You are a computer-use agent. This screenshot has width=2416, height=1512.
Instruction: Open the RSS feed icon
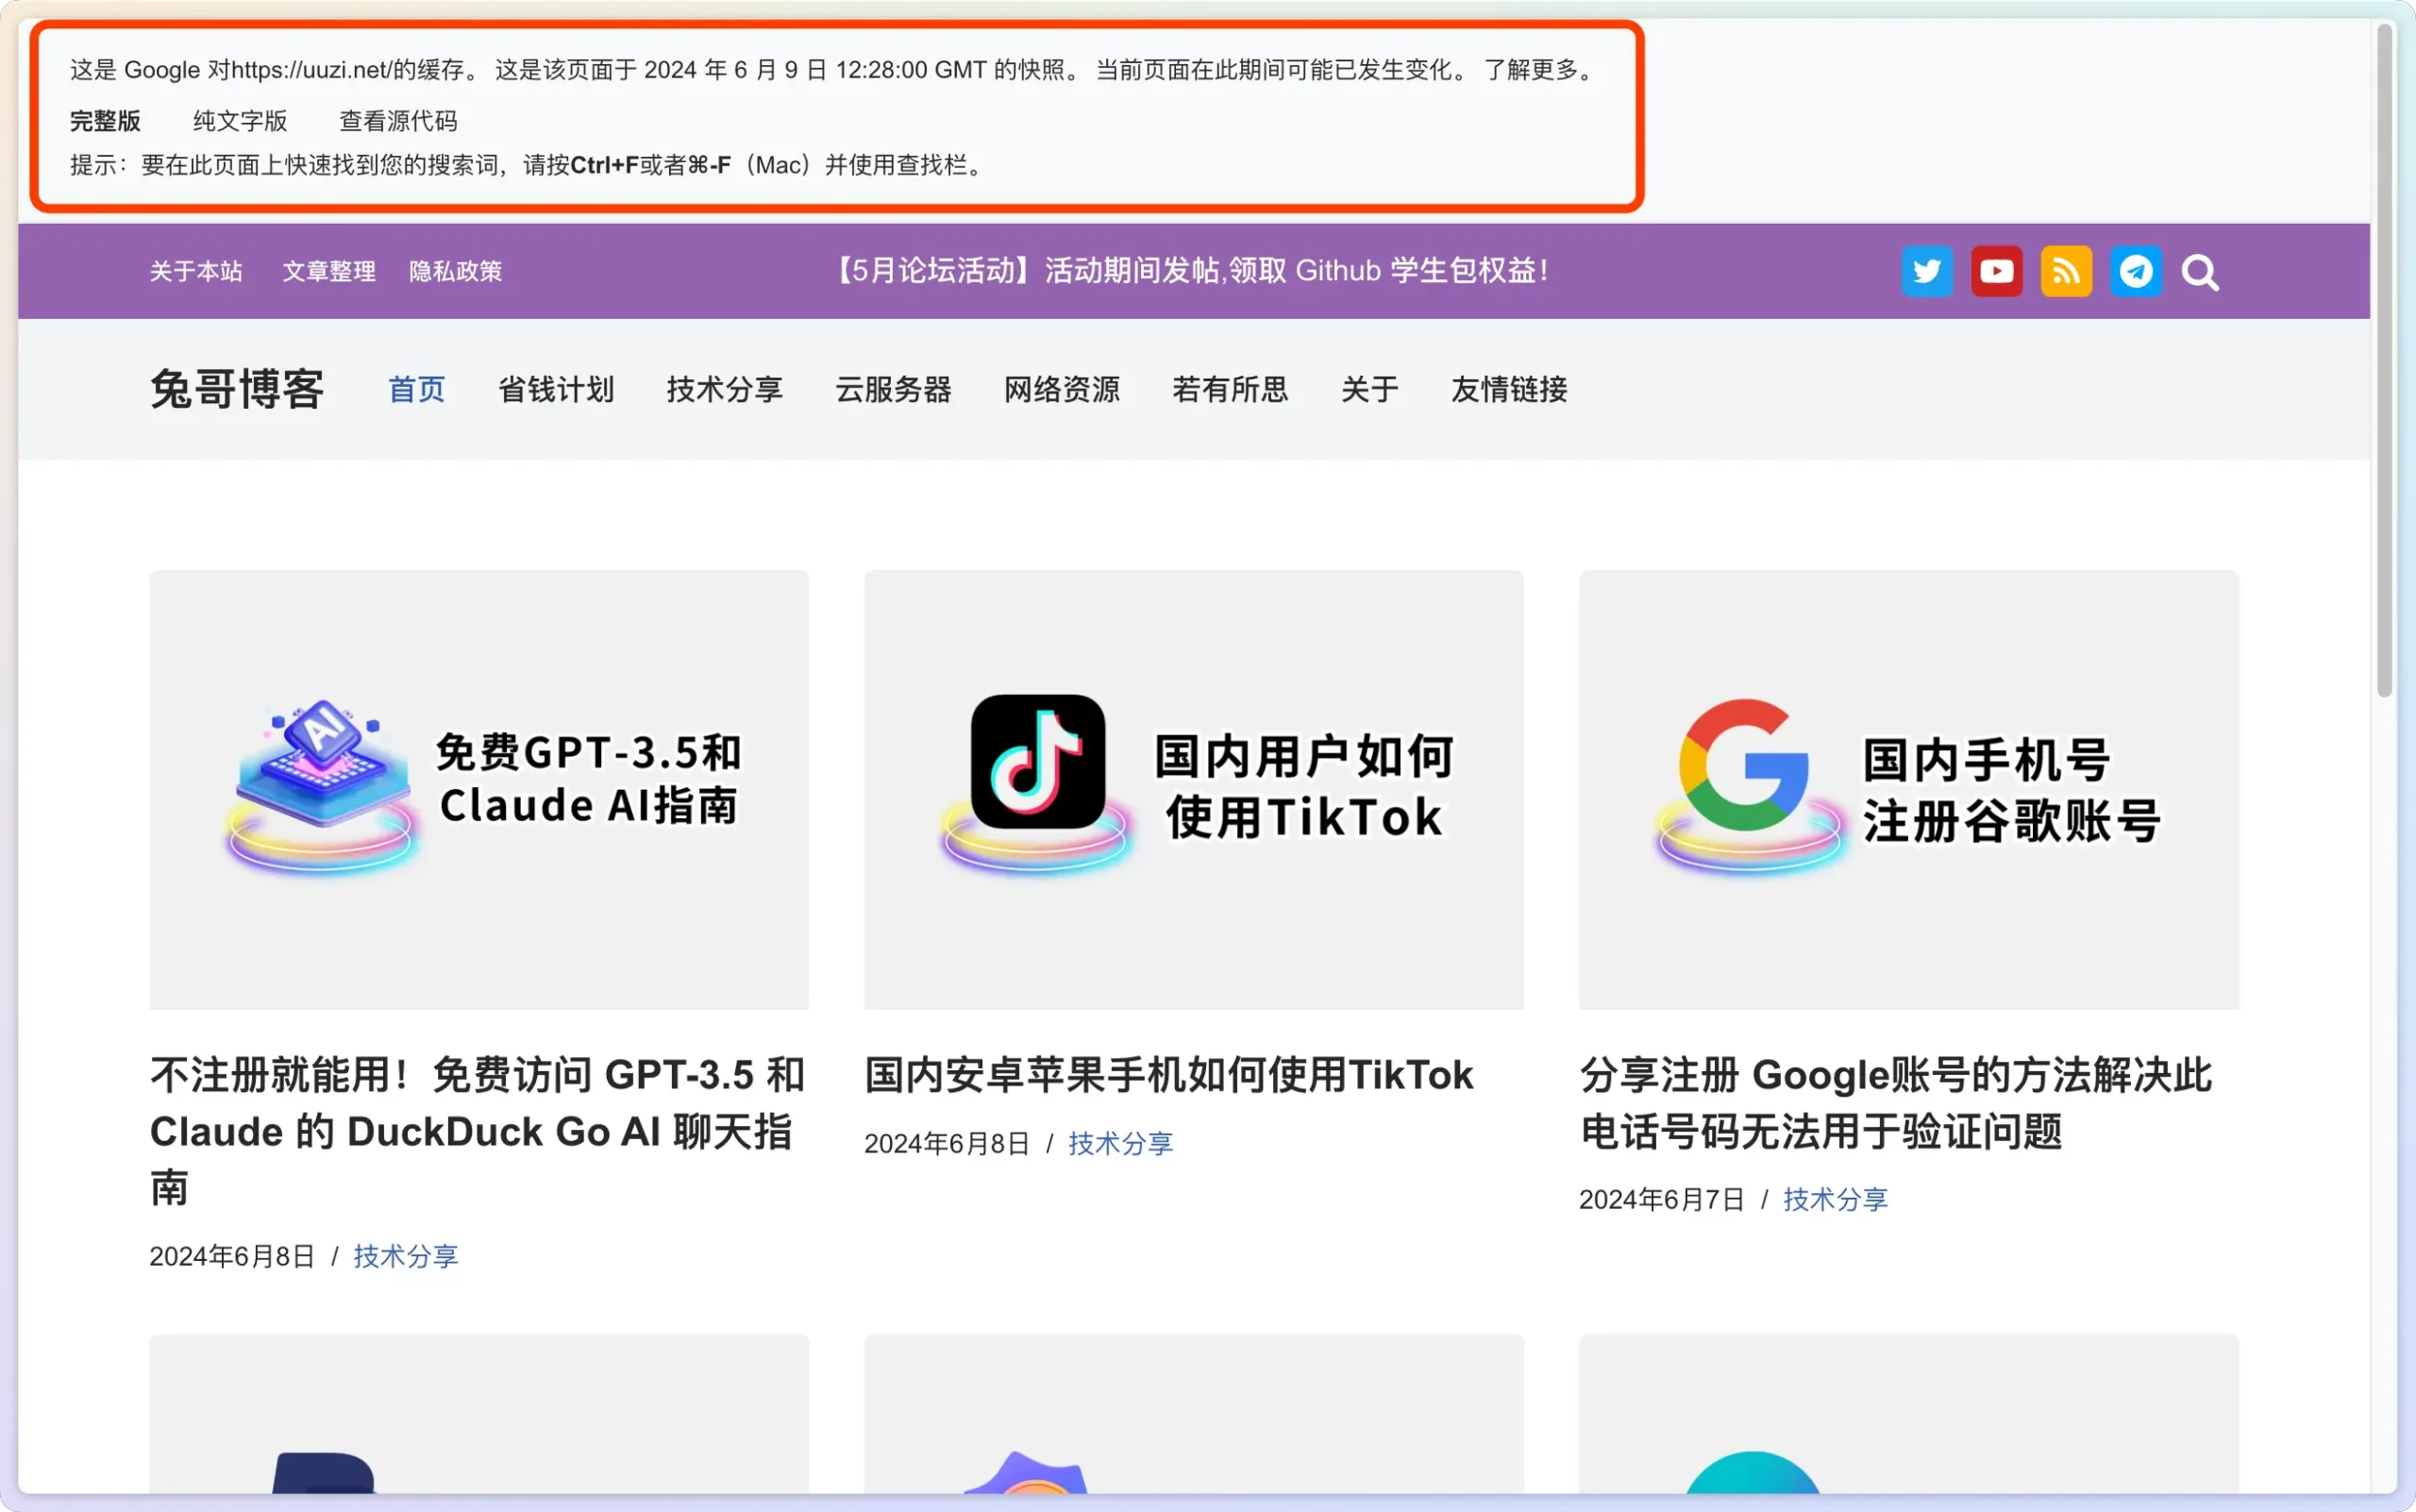pos(2066,271)
